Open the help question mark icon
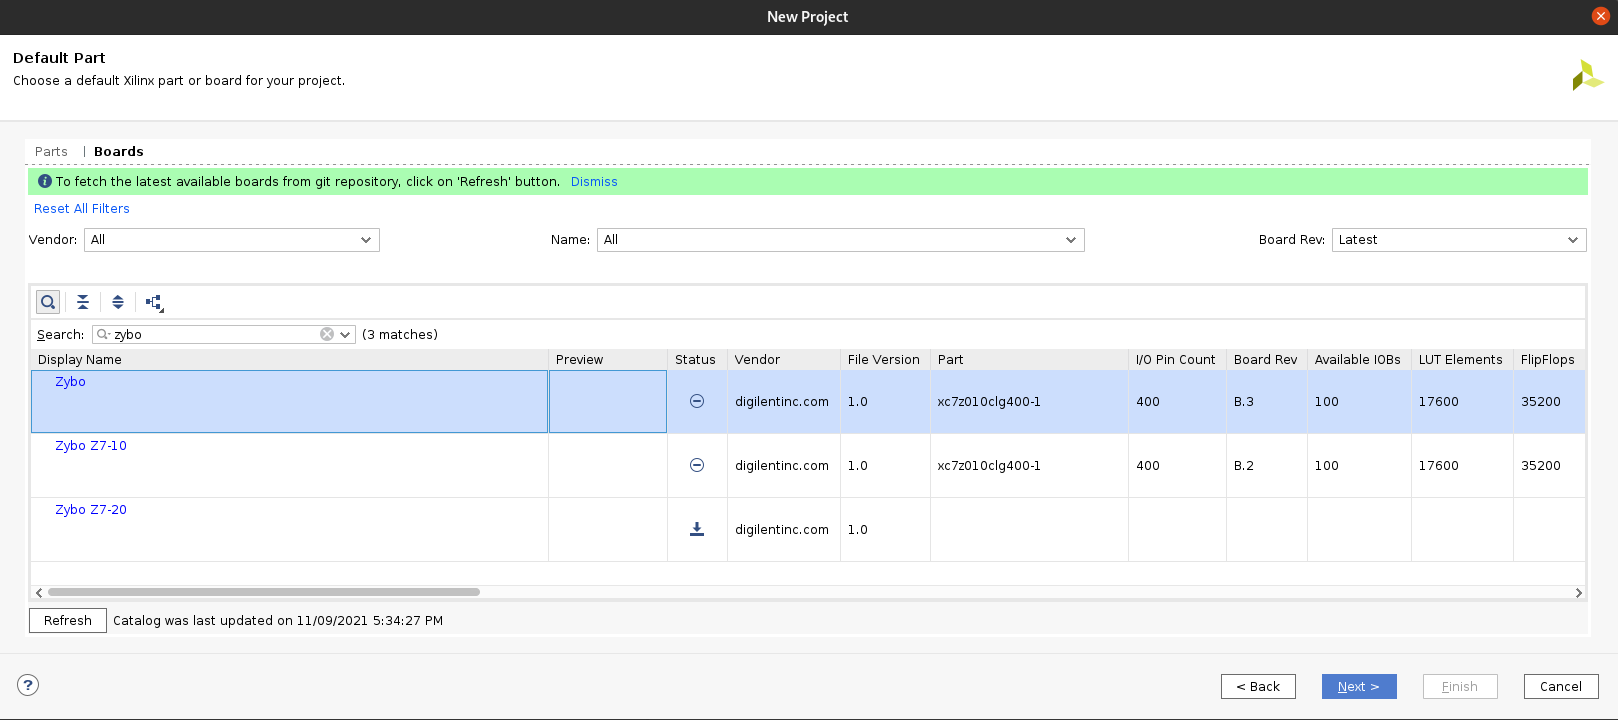1618x720 pixels. (28, 685)
